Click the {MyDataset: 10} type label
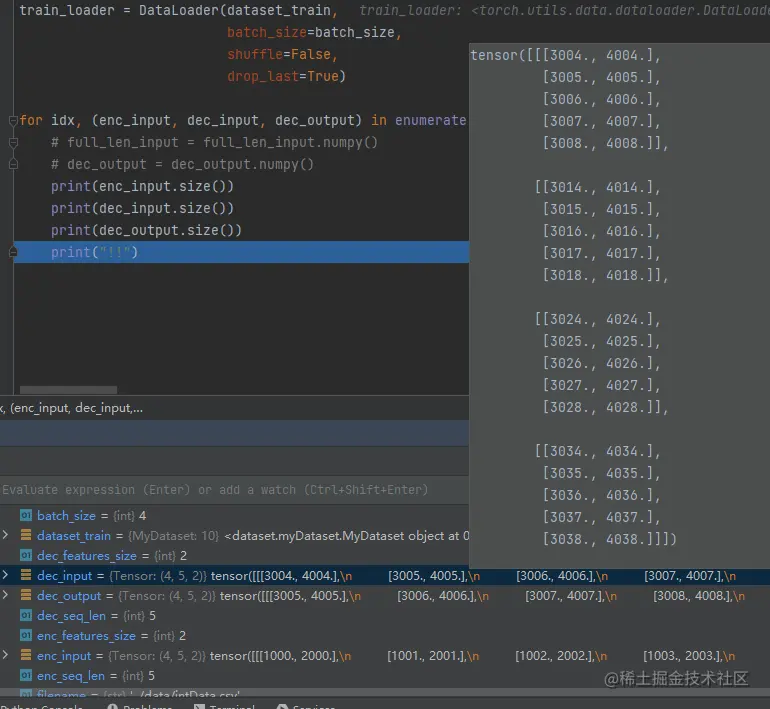Viewport: 770px width, 709px height. point(173,536)
